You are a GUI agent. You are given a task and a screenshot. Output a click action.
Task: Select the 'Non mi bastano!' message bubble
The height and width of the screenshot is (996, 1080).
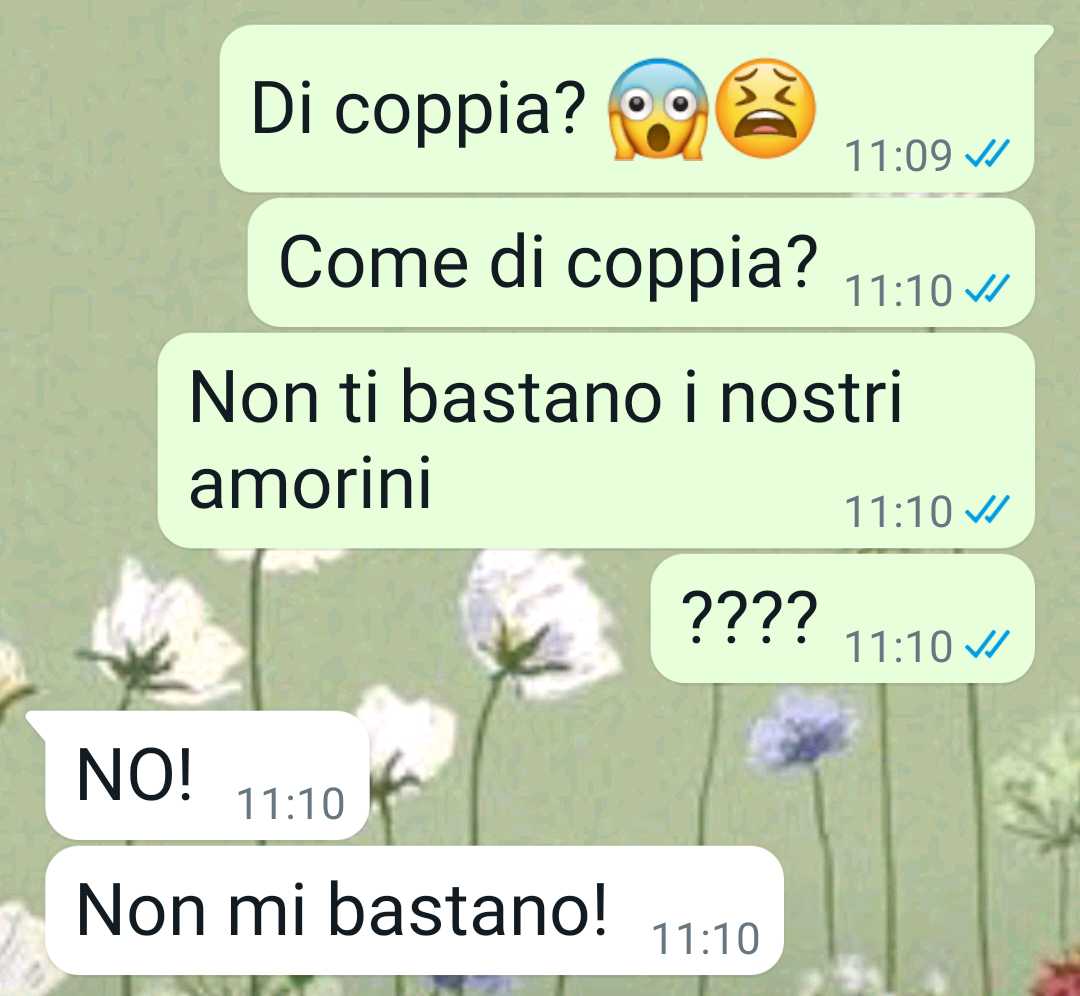click(x=415, y=910)
